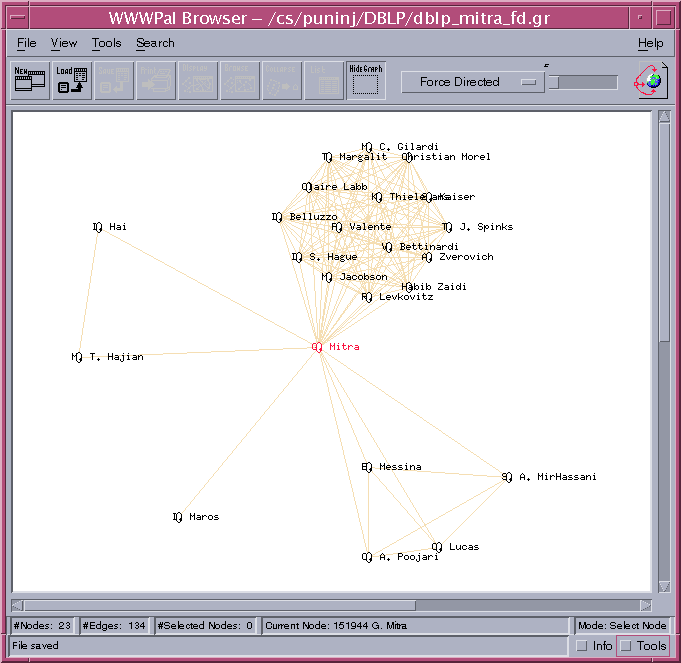Click the horizontal scrollbar thumb
Viewport: 681px width, 663px height.
click(220, 605)
